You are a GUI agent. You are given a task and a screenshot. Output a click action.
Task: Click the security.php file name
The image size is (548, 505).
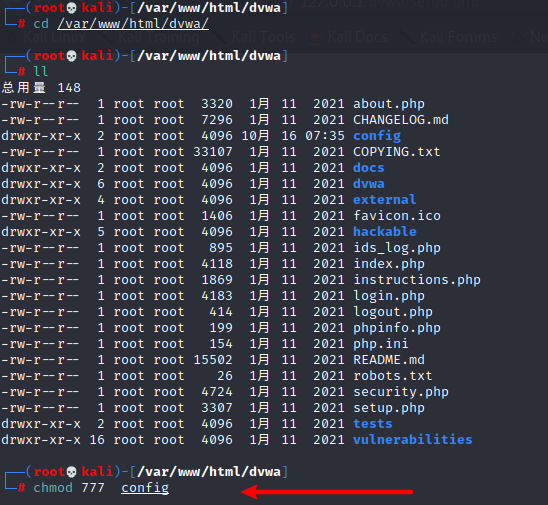coord(401,392)
